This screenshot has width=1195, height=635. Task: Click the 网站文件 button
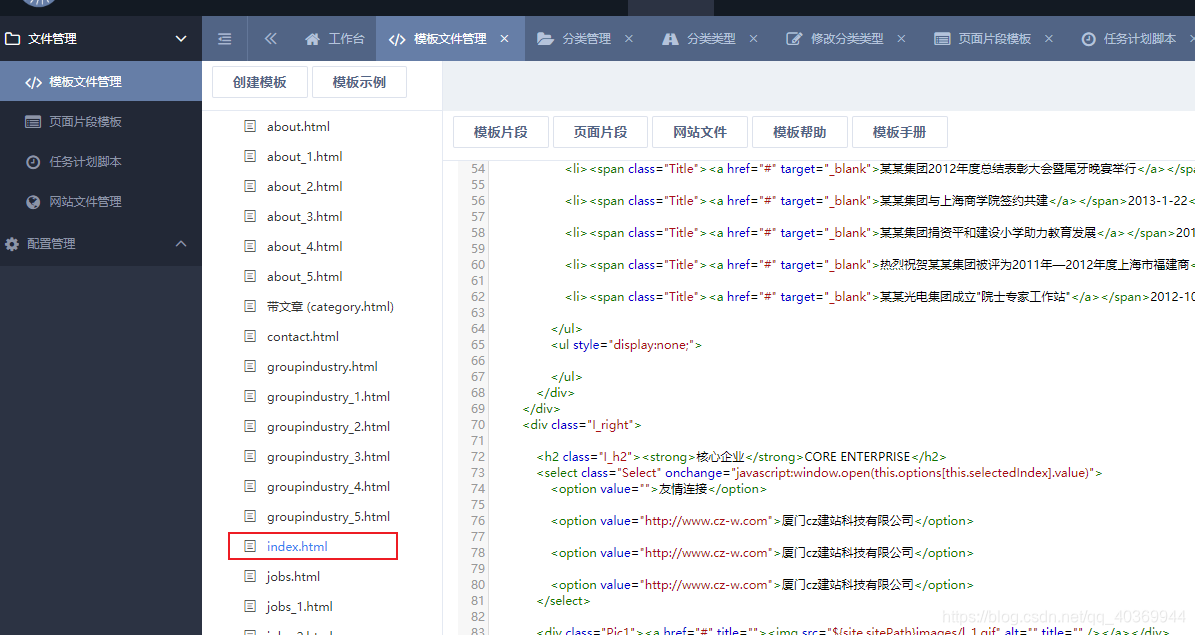tap(700, 132)
